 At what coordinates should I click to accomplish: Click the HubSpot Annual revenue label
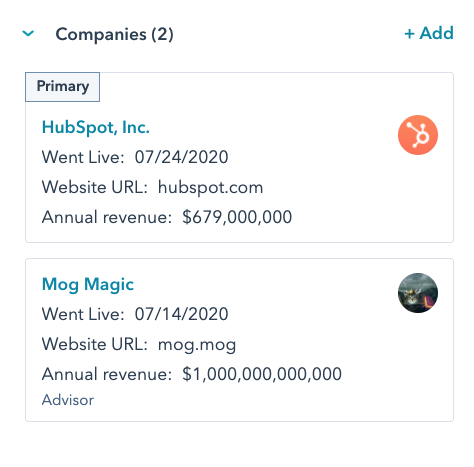(x=107, y=217)
